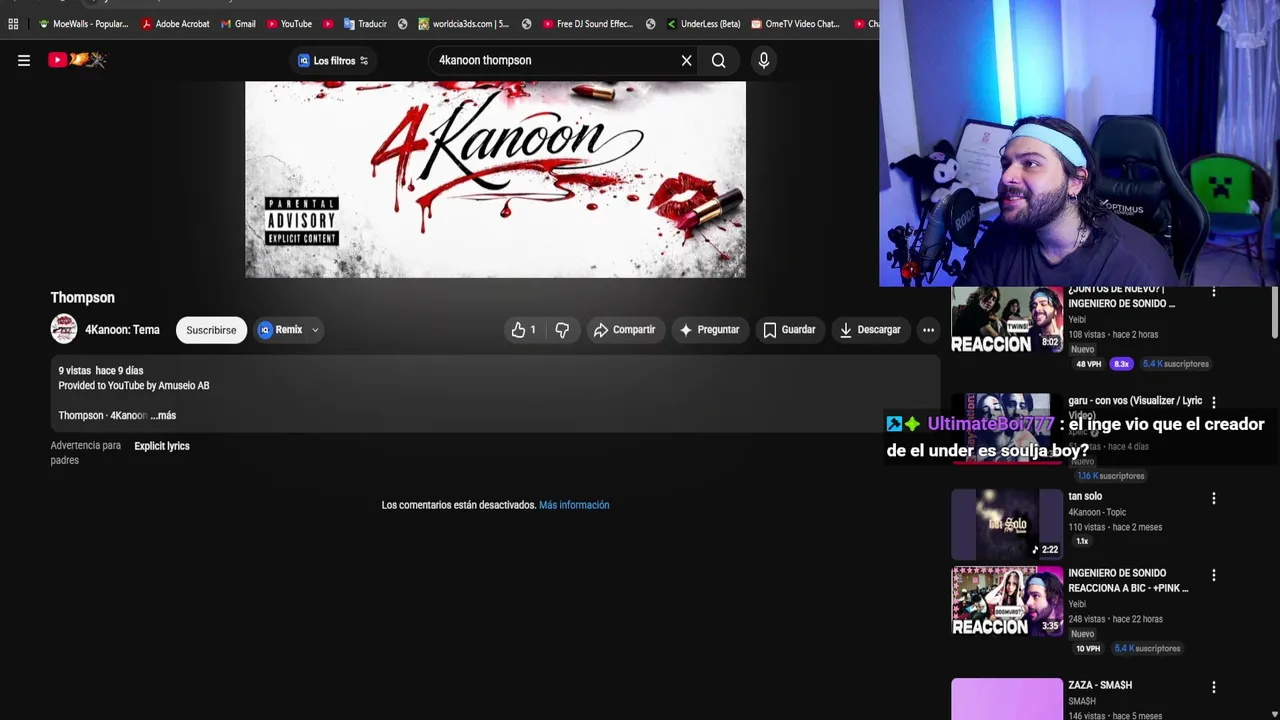Open Free DJ Sound Effects bookmark
This screenshot has width=1280, height=720.
pyautogui.click(x=588, y=24)
